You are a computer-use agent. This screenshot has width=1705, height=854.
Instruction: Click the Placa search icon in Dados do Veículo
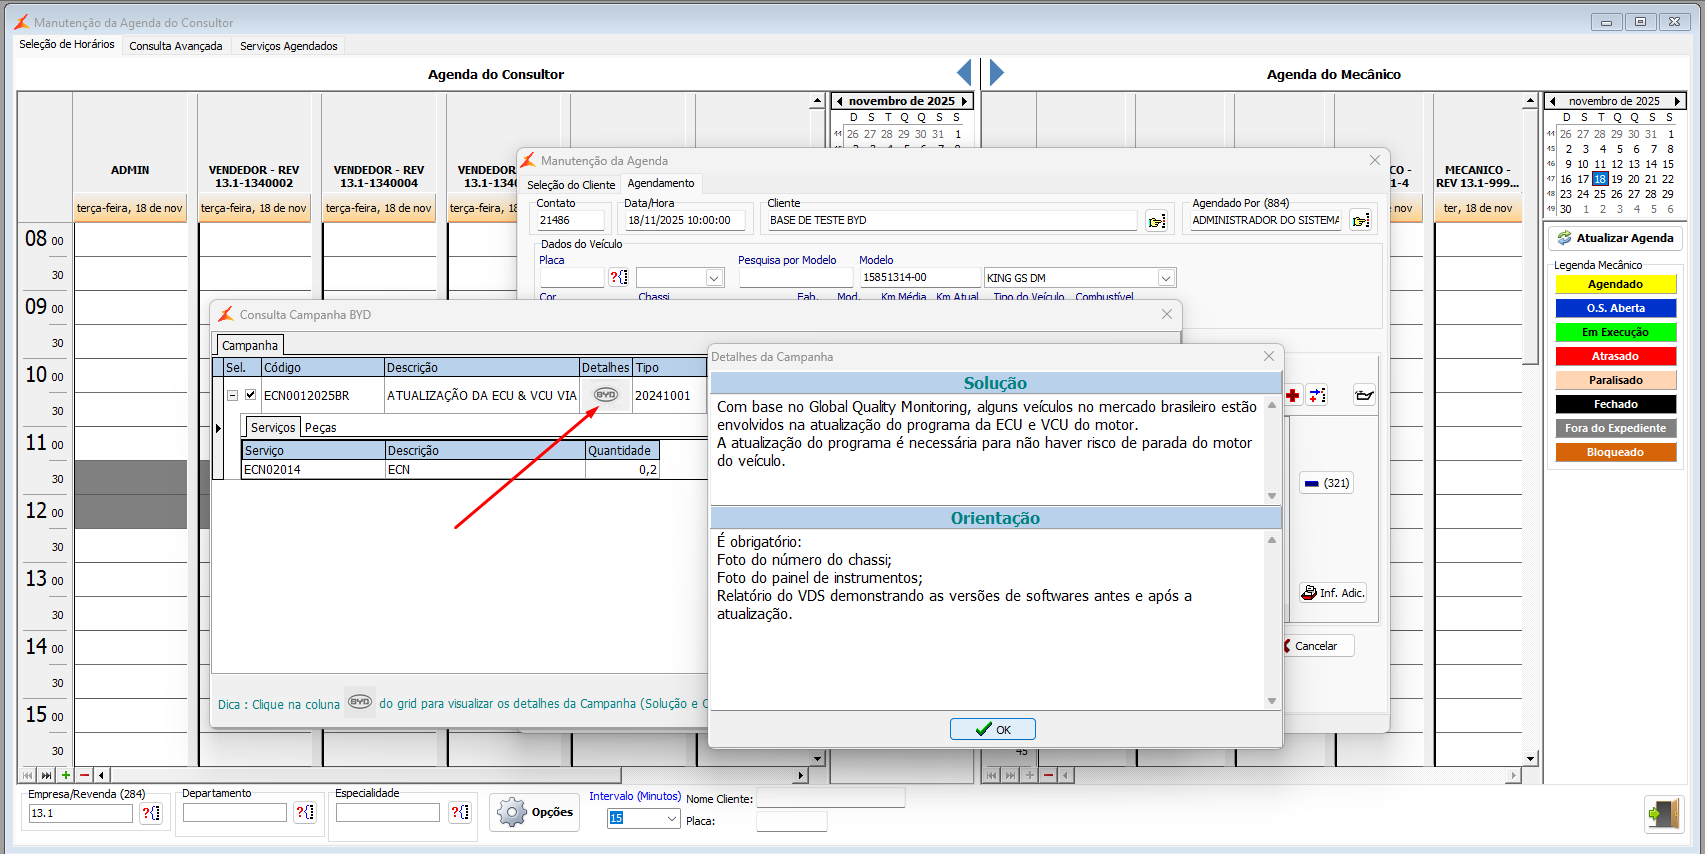[x=619, y=277]
